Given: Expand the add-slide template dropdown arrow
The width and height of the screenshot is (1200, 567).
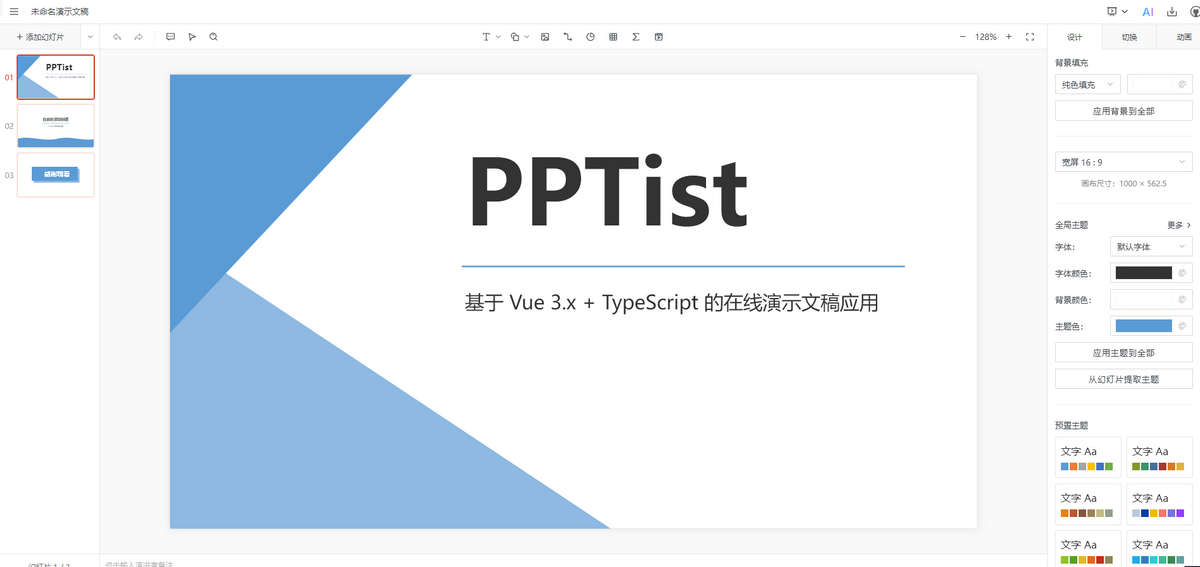Looking at the screenshot, I should pyautogui.click(x=90, y=36).
